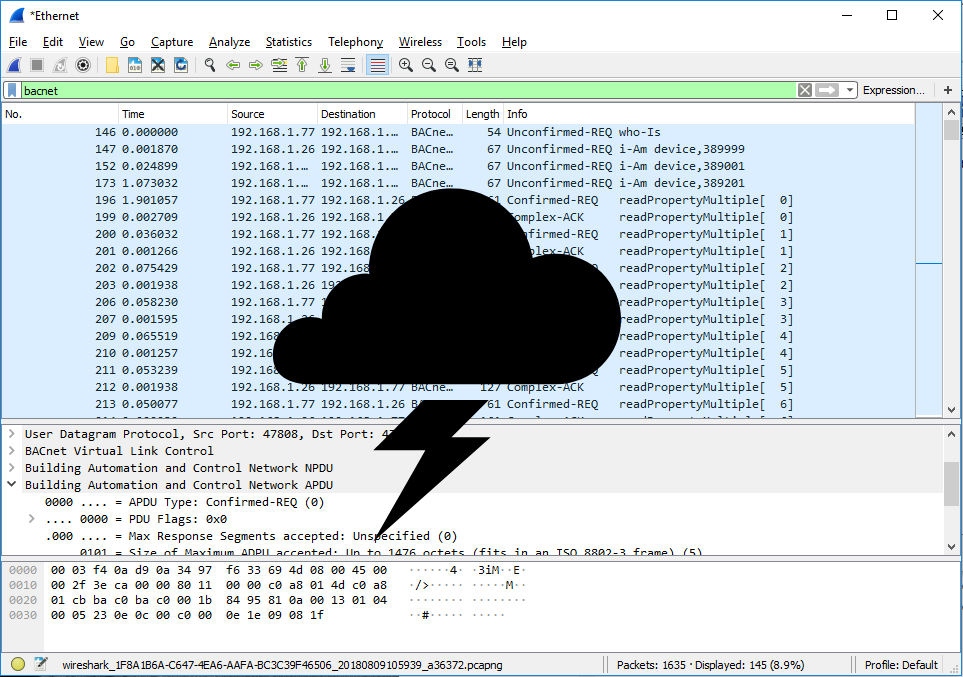The image size is (963, 677).
Task: Select packet 213 readPropertyMultiple row
Action: tap(458, 404)
